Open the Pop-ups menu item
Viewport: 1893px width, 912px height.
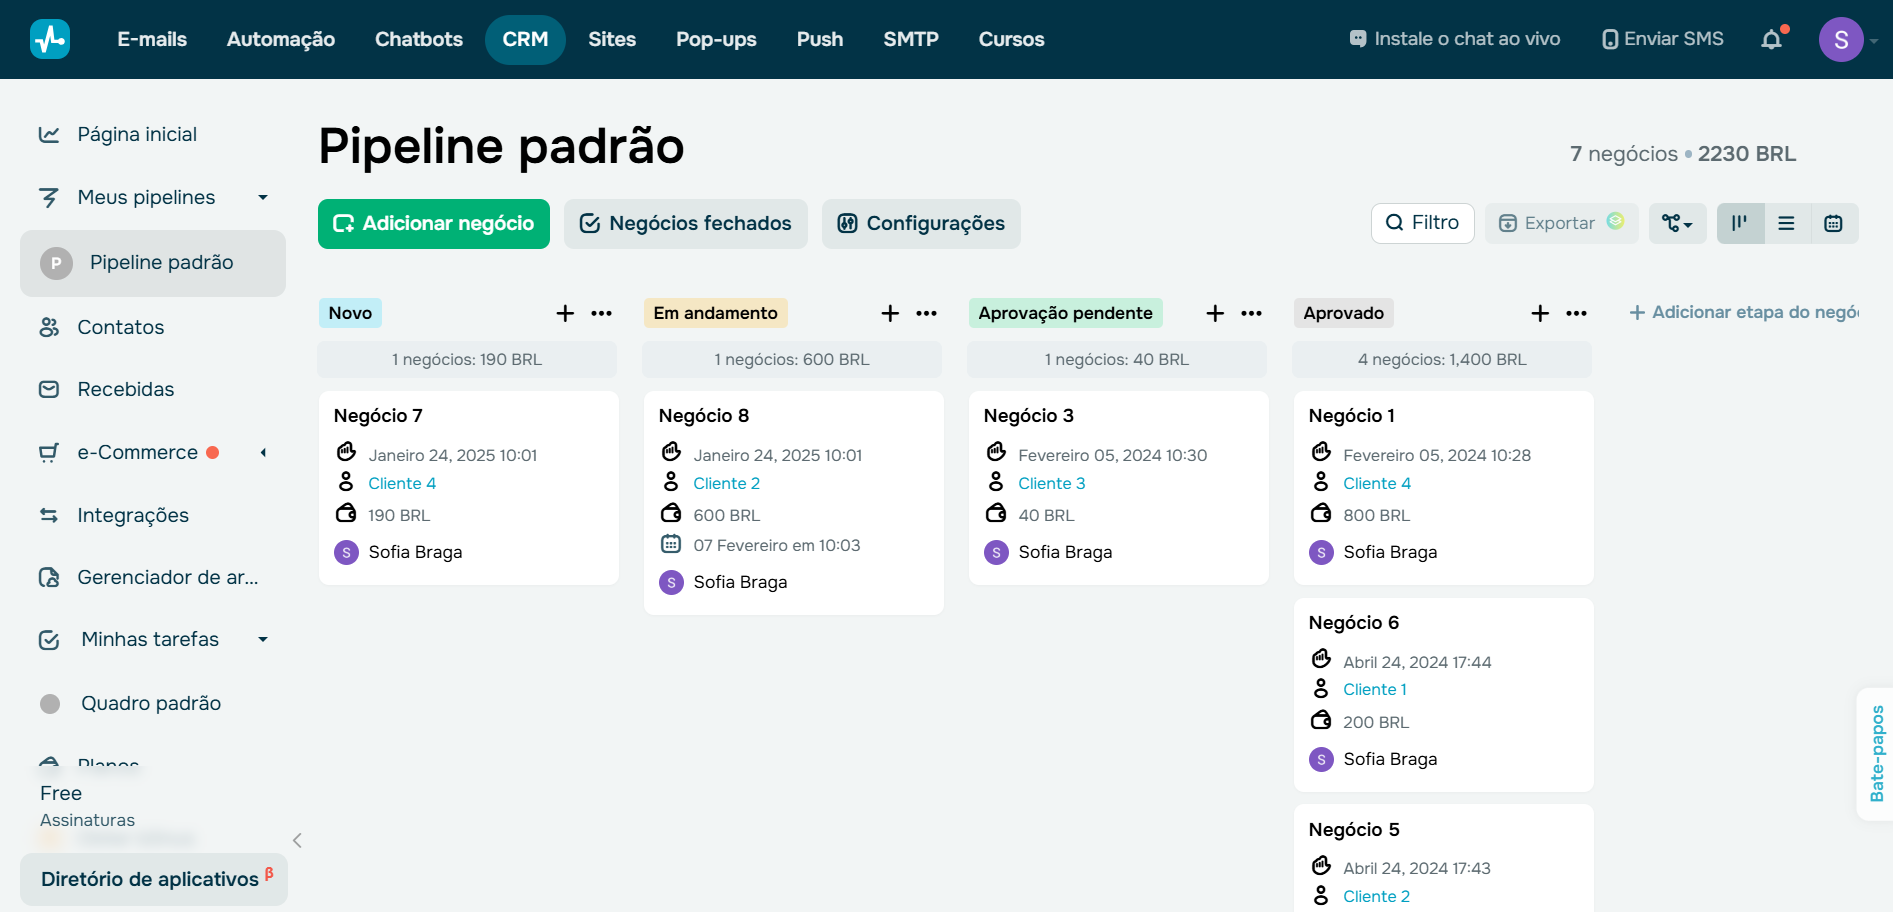click(716, 39)
